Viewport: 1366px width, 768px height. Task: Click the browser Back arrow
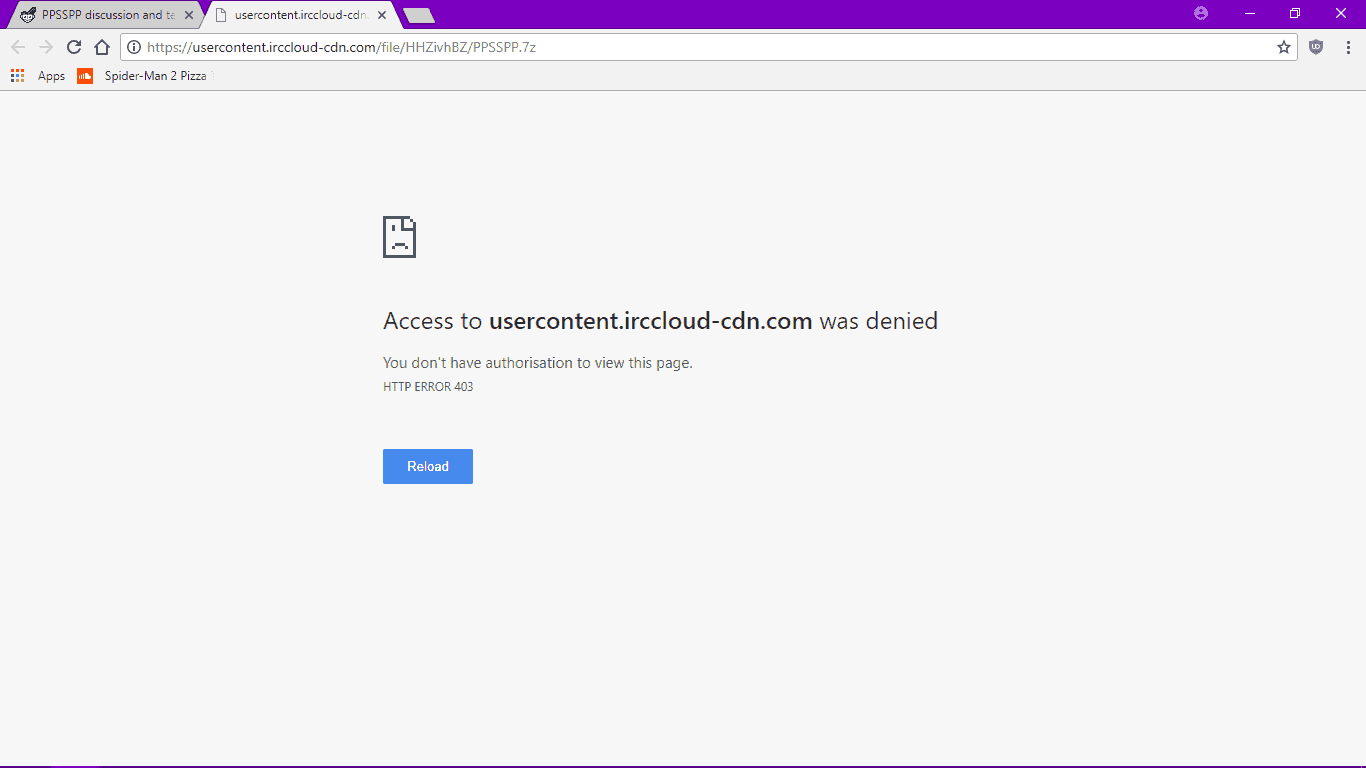point(18,47)
